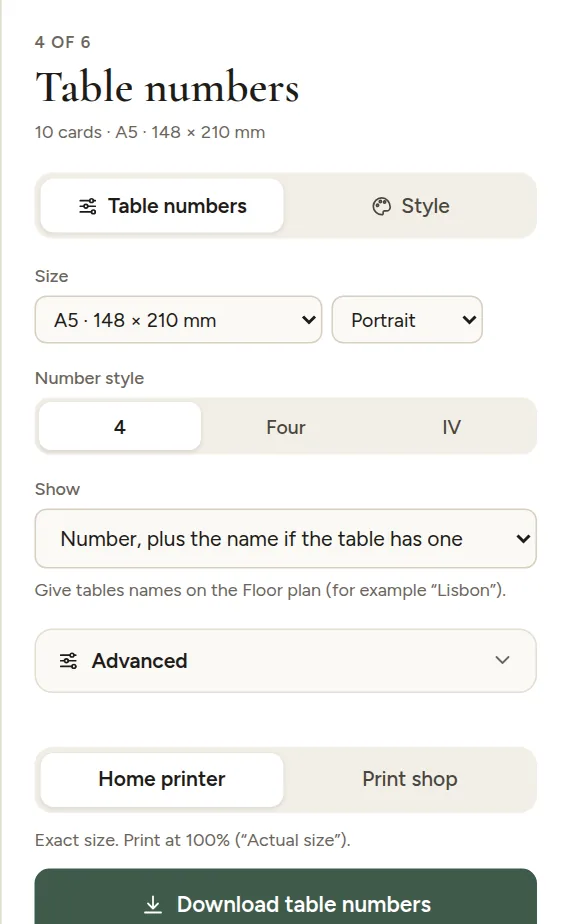Click the 'Size' field label
The height and width of the screenshot is (924, 570).
(51, 276)
